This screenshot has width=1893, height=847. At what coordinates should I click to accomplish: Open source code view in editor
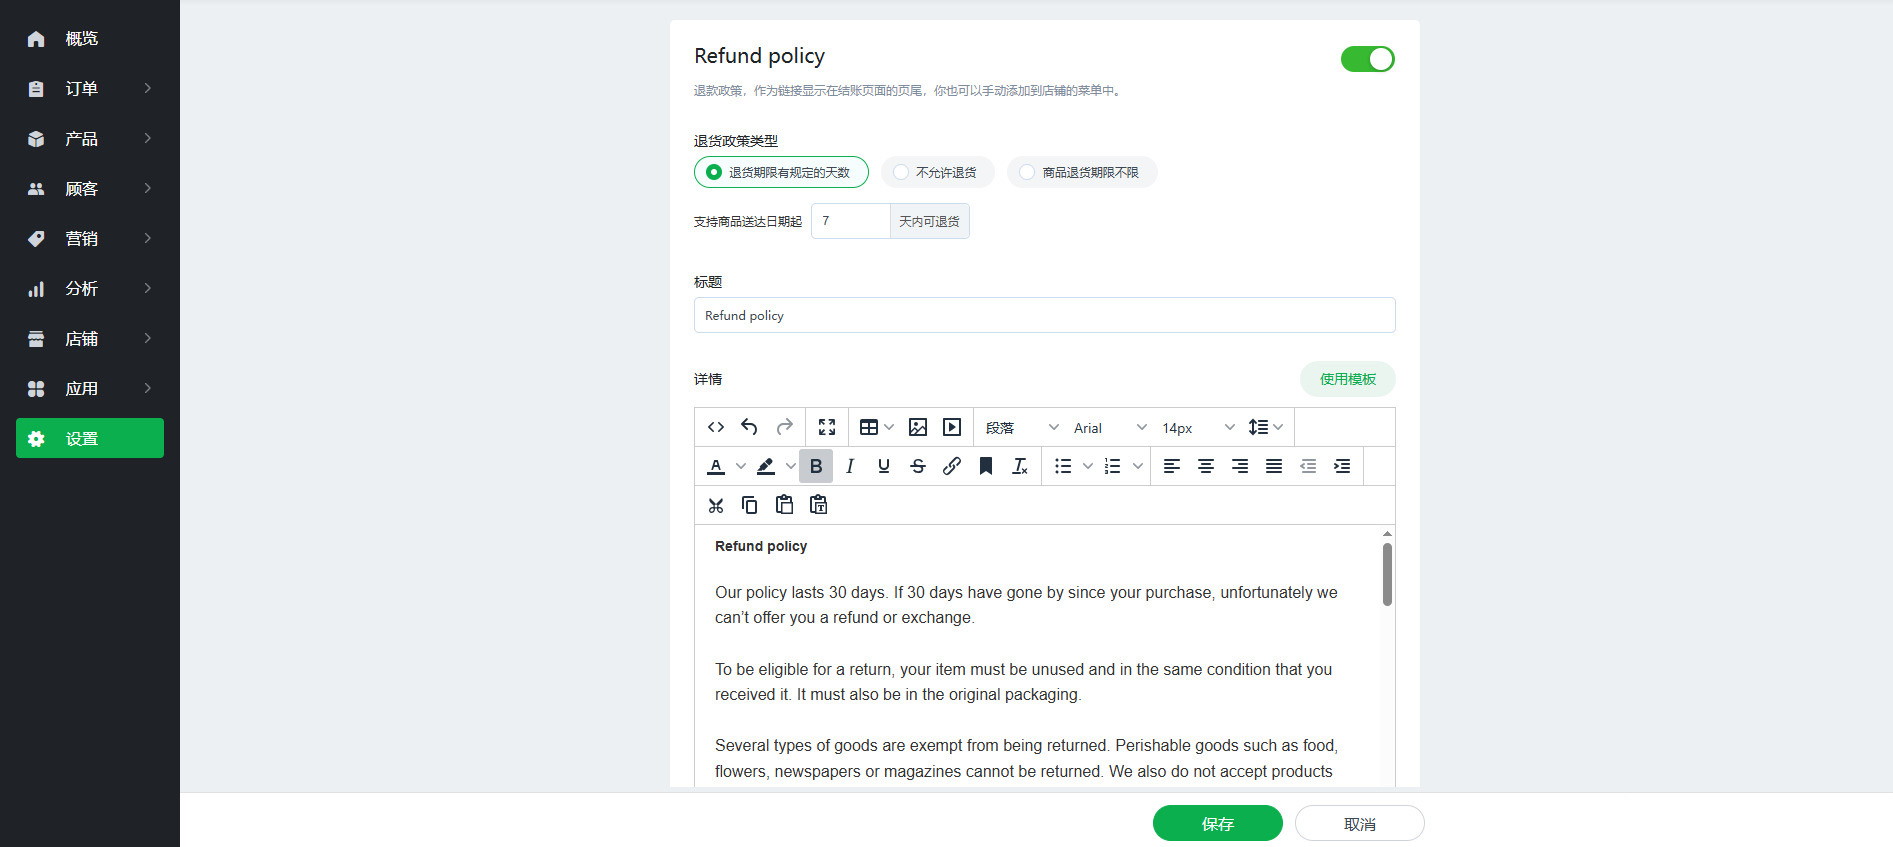pos(716,427)
